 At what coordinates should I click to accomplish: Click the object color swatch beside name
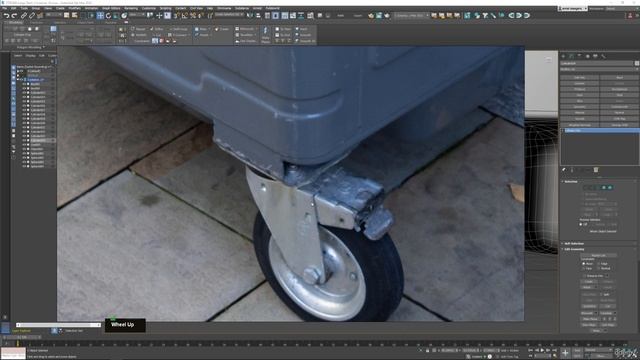637,63
